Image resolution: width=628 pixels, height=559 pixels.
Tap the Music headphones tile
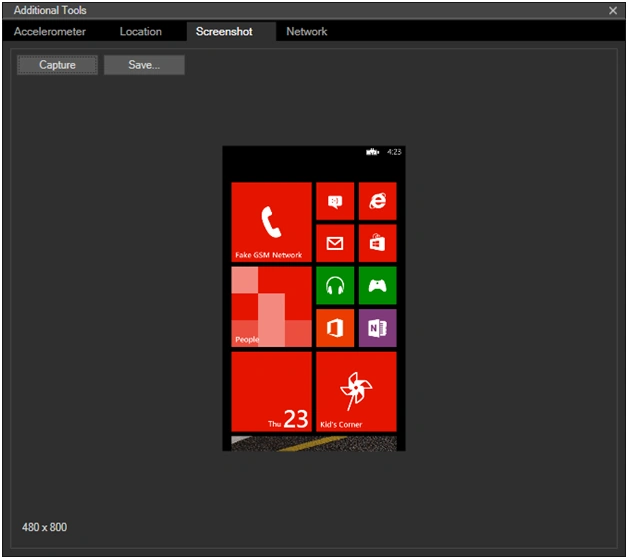click(335, 286)
